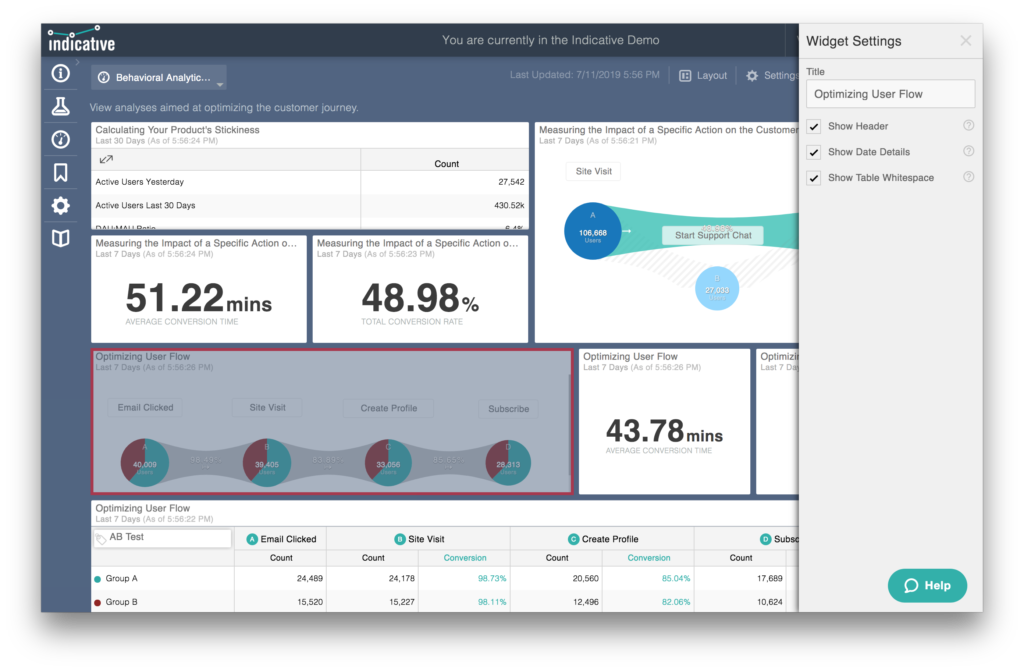The height and width of the screenshot is (671, 1024).
Task: Open the 43.78 mins average conversion time widget
Action: (664, 421)
